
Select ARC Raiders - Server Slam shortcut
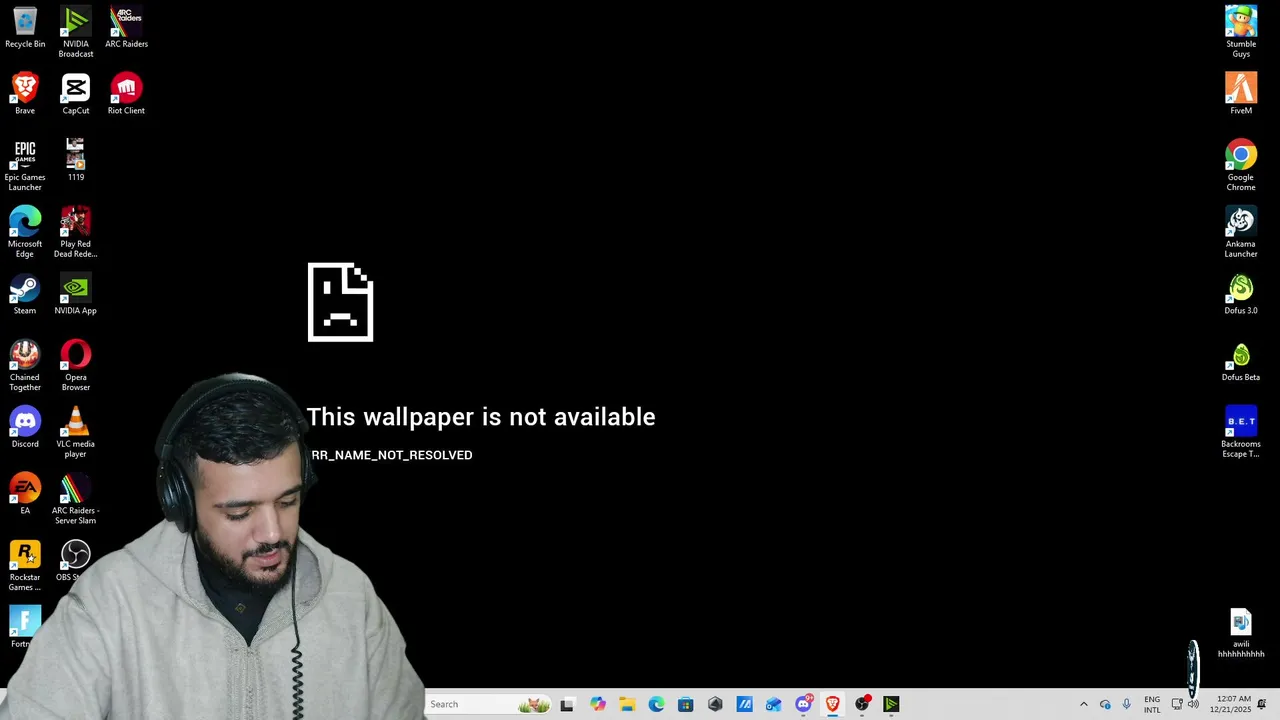(x=75, y=499)
